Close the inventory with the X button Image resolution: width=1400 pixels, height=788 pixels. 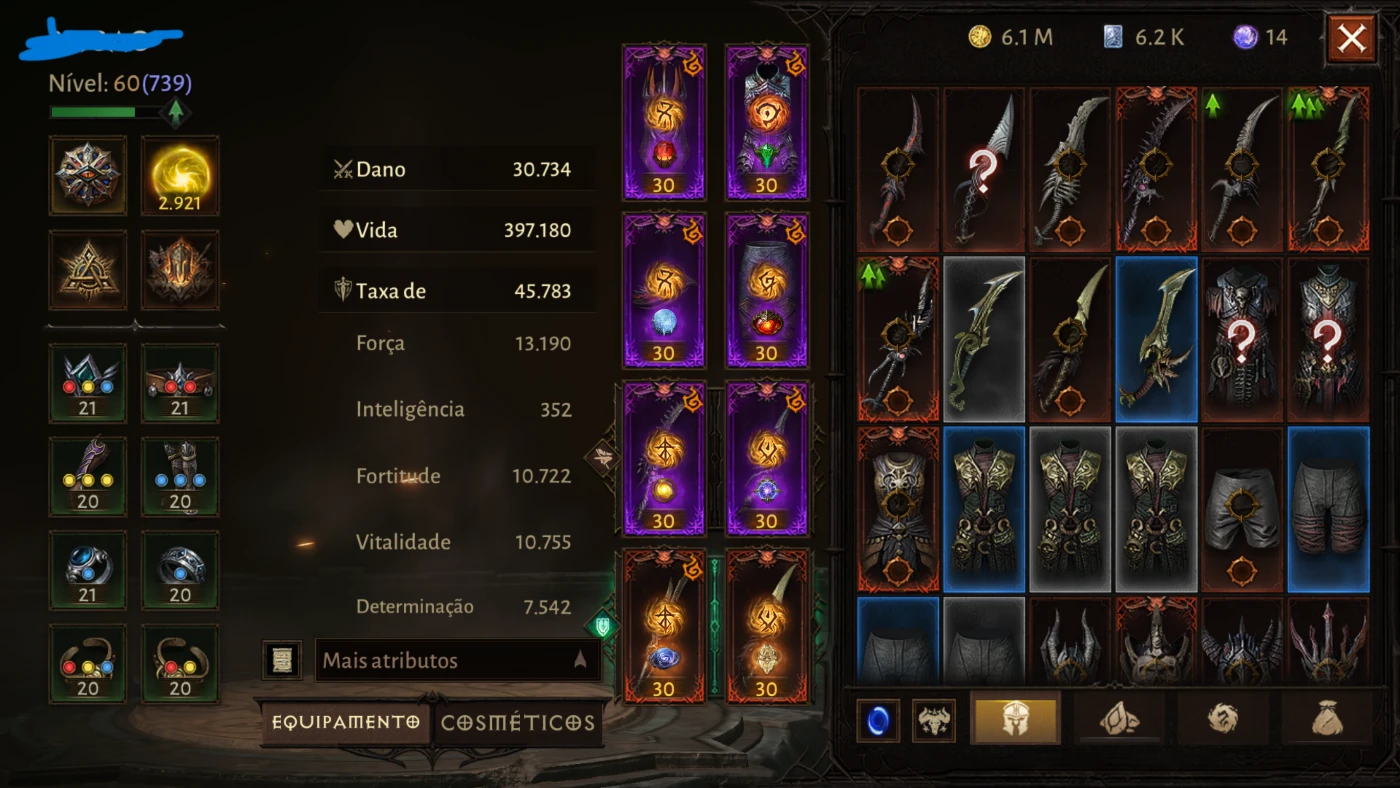[x=1351, y=39]
